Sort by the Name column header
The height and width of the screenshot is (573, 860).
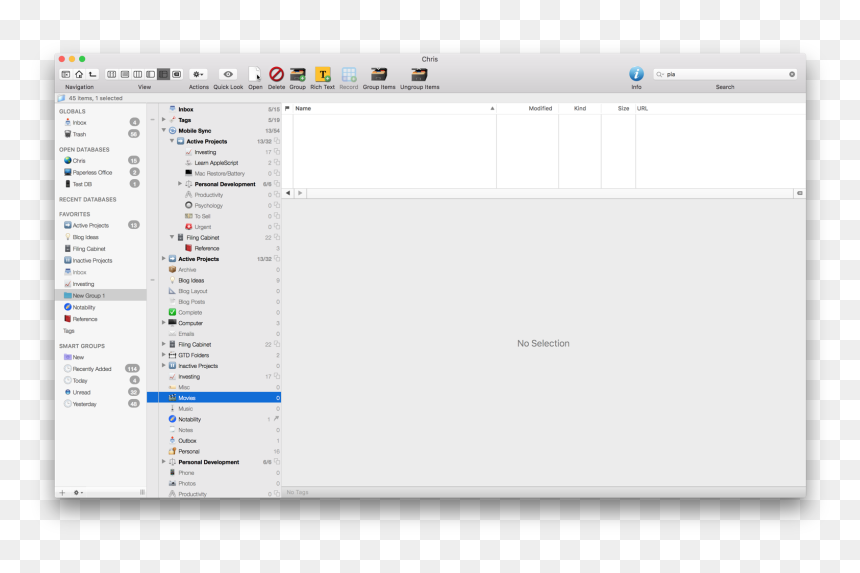(394, 109)
